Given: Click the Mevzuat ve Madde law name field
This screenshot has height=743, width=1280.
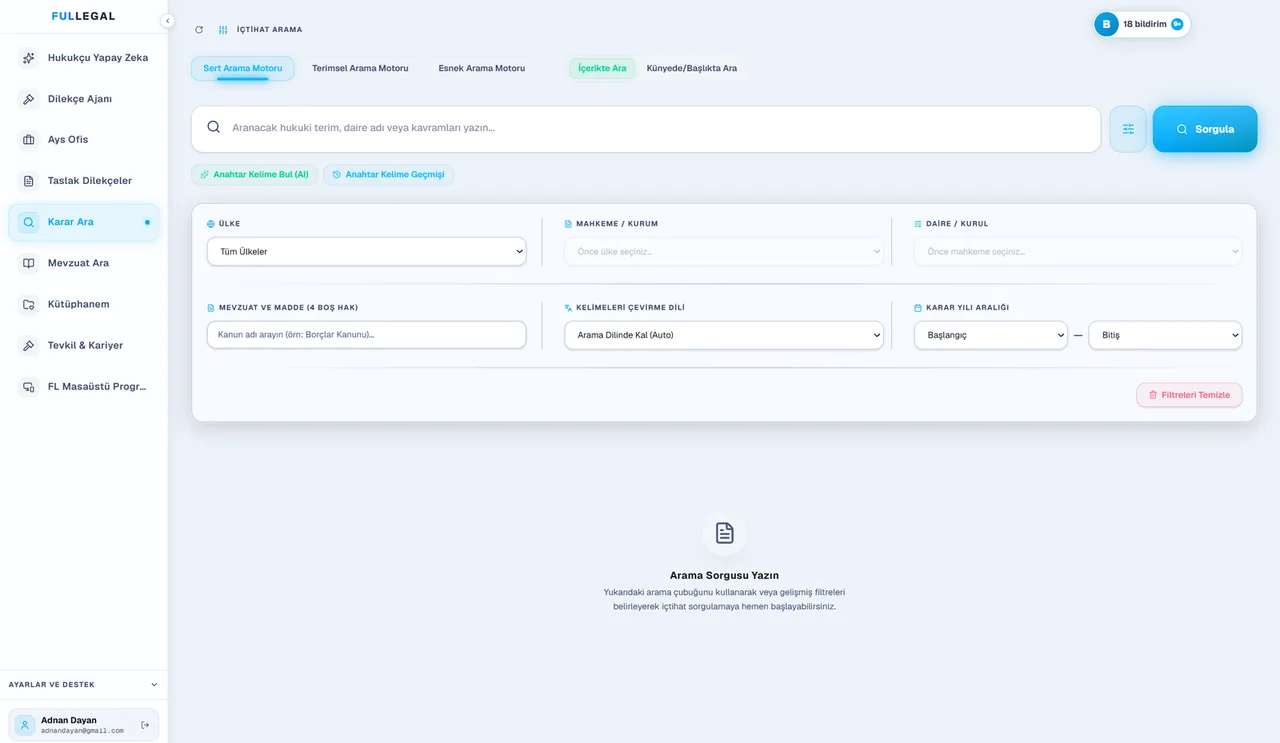Looking at the screenshot, I should 366,335.
